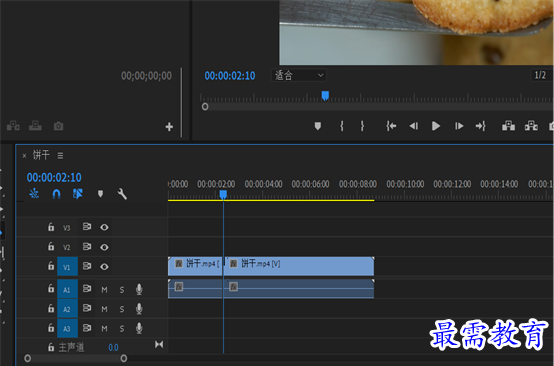Toggle lock on track V2

(x=51, y=246)
